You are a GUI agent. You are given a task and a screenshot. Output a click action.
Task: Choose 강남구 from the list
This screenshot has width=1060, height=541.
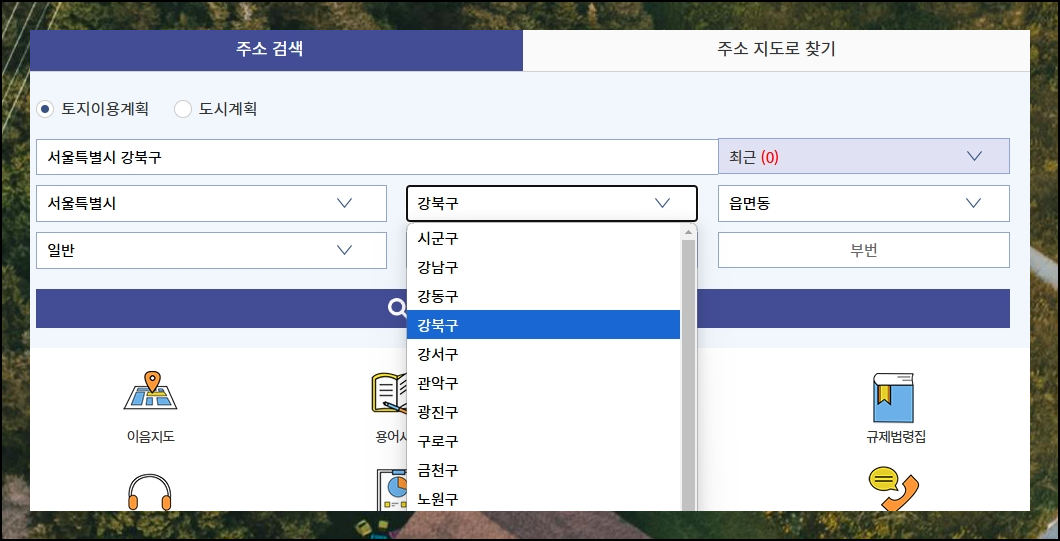point(544,267)
